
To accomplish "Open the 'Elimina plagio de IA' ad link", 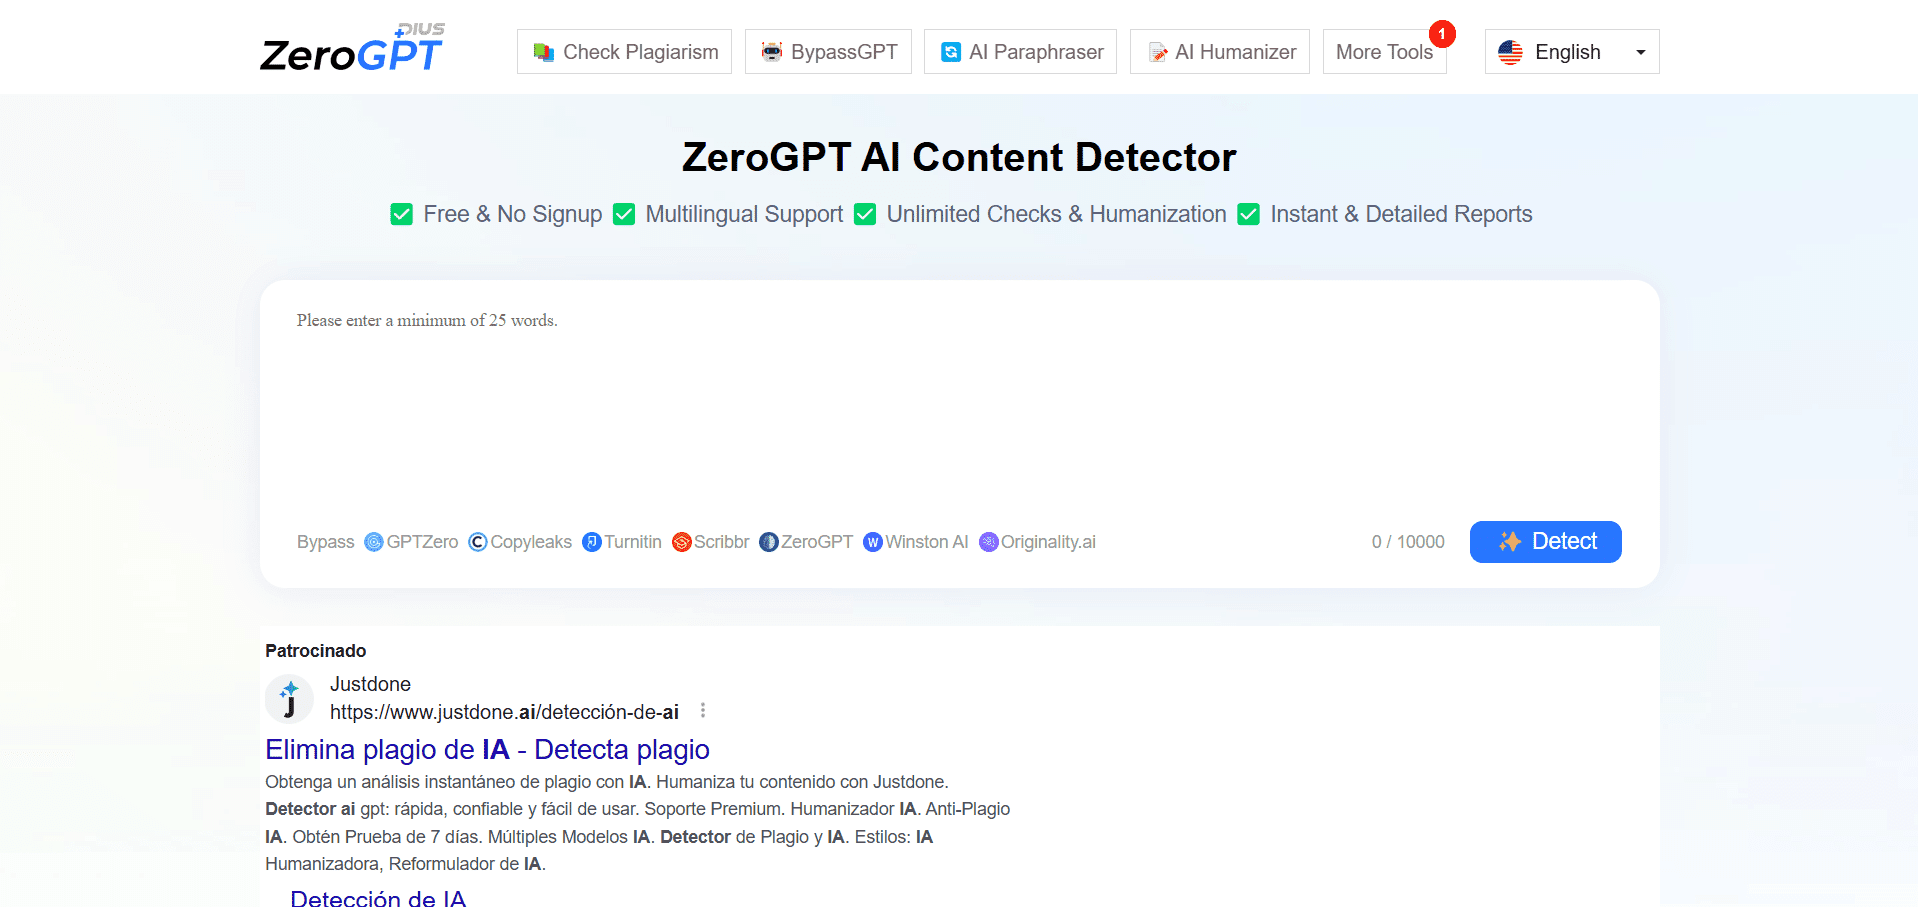I will click(487, 749).
